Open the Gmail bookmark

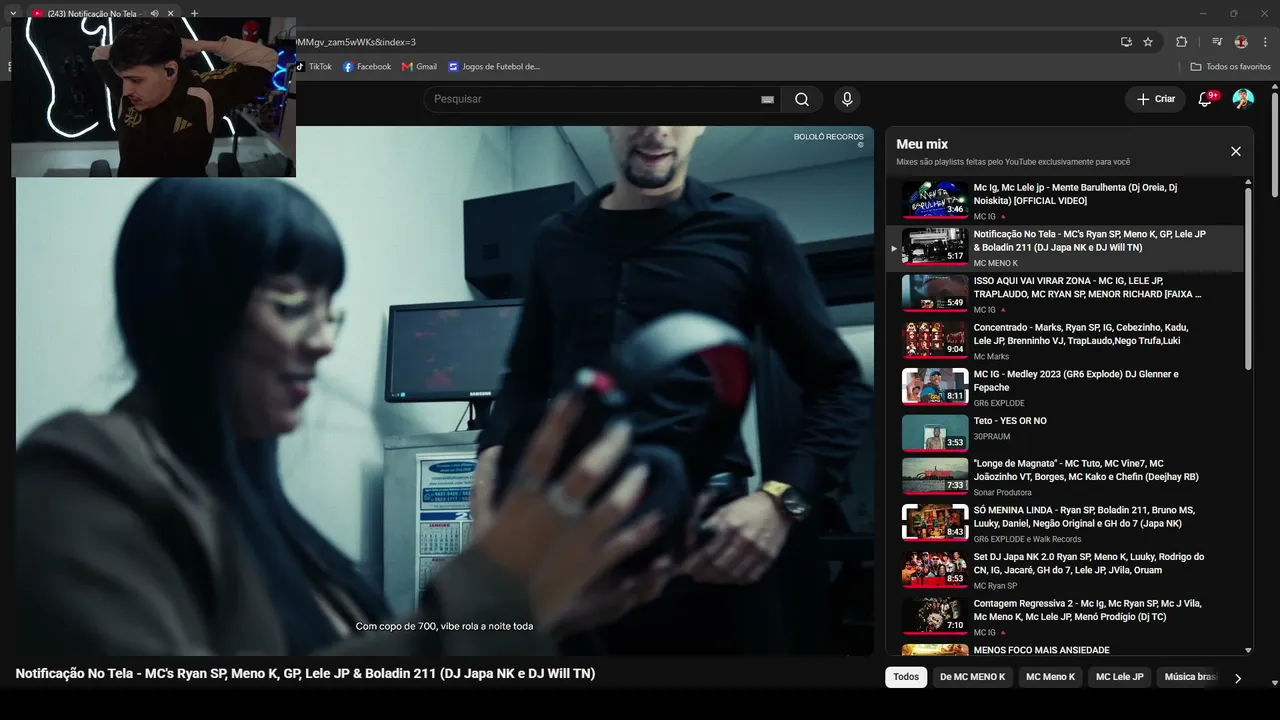(x=419, y=67)
